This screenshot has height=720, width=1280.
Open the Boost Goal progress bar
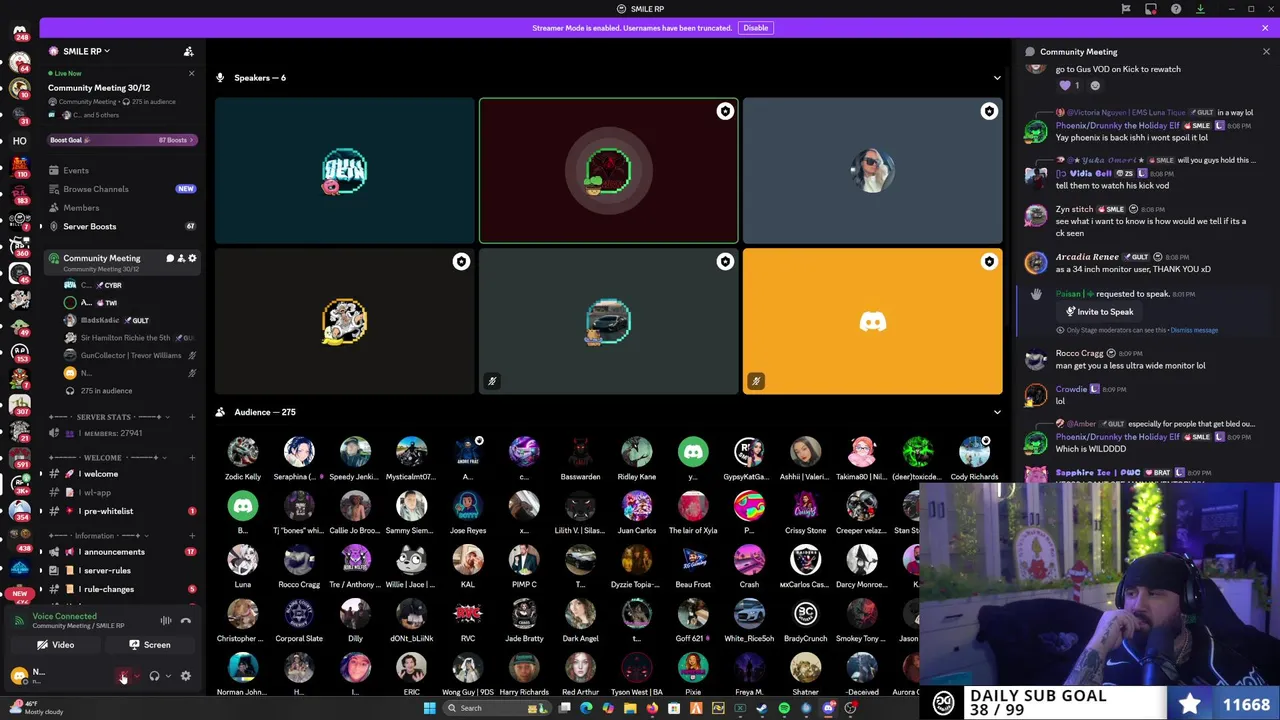pyautogui.click(x=122, y=140)
